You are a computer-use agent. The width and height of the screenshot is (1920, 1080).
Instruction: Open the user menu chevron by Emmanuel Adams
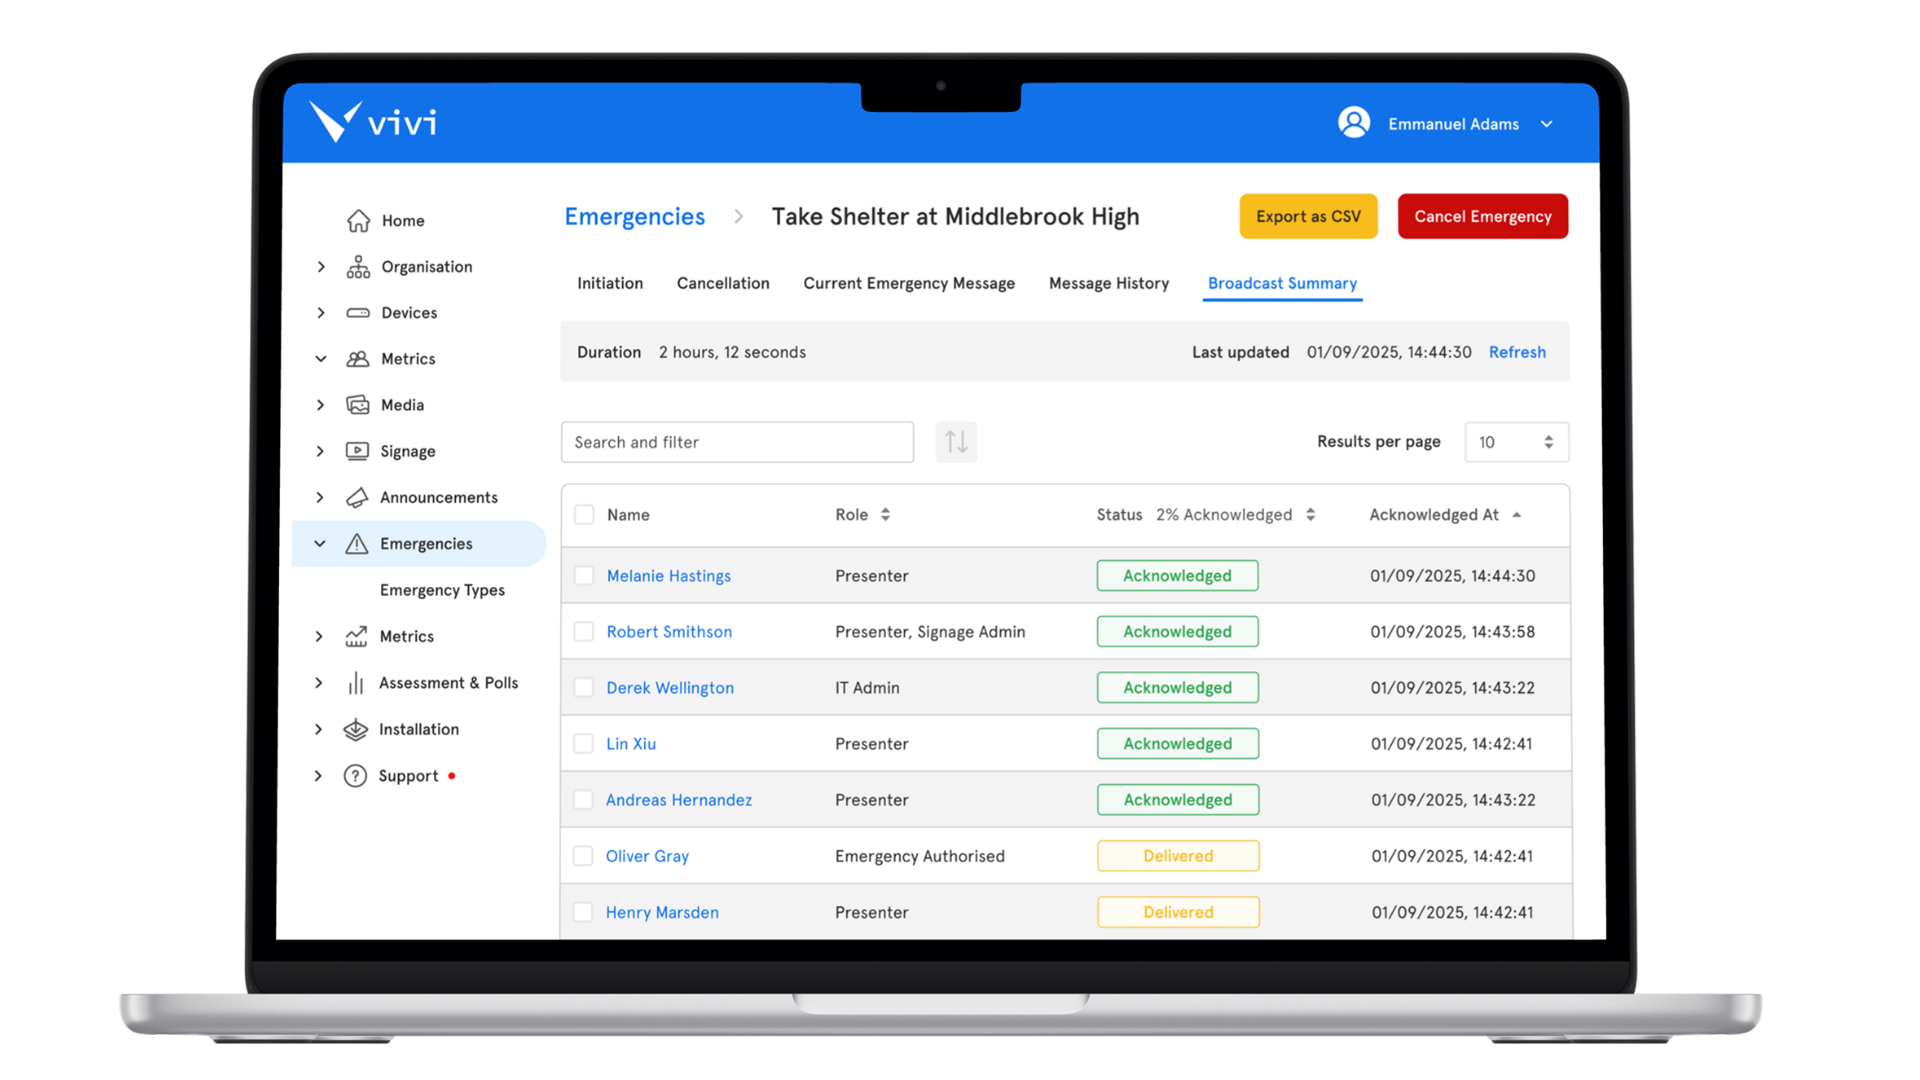pos(1547,124)
